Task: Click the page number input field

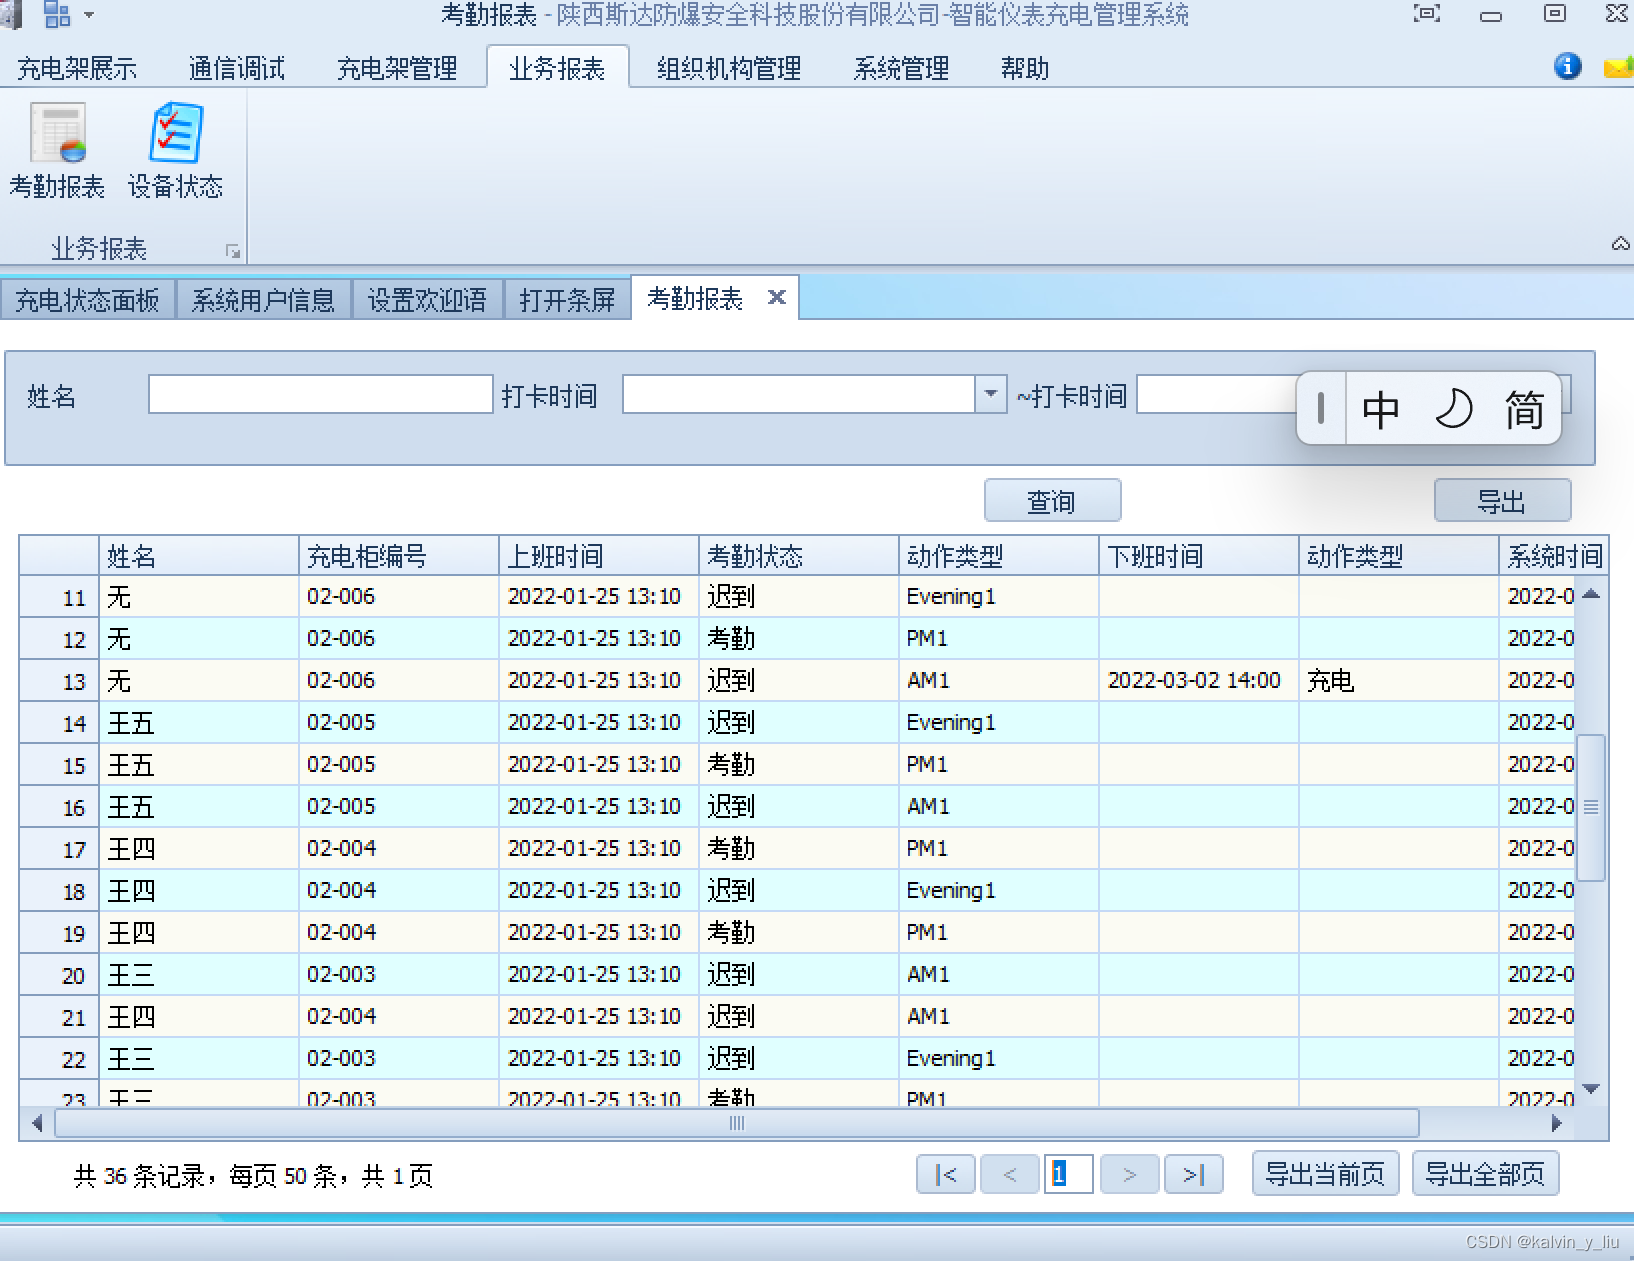Action: point(1068,1174)
